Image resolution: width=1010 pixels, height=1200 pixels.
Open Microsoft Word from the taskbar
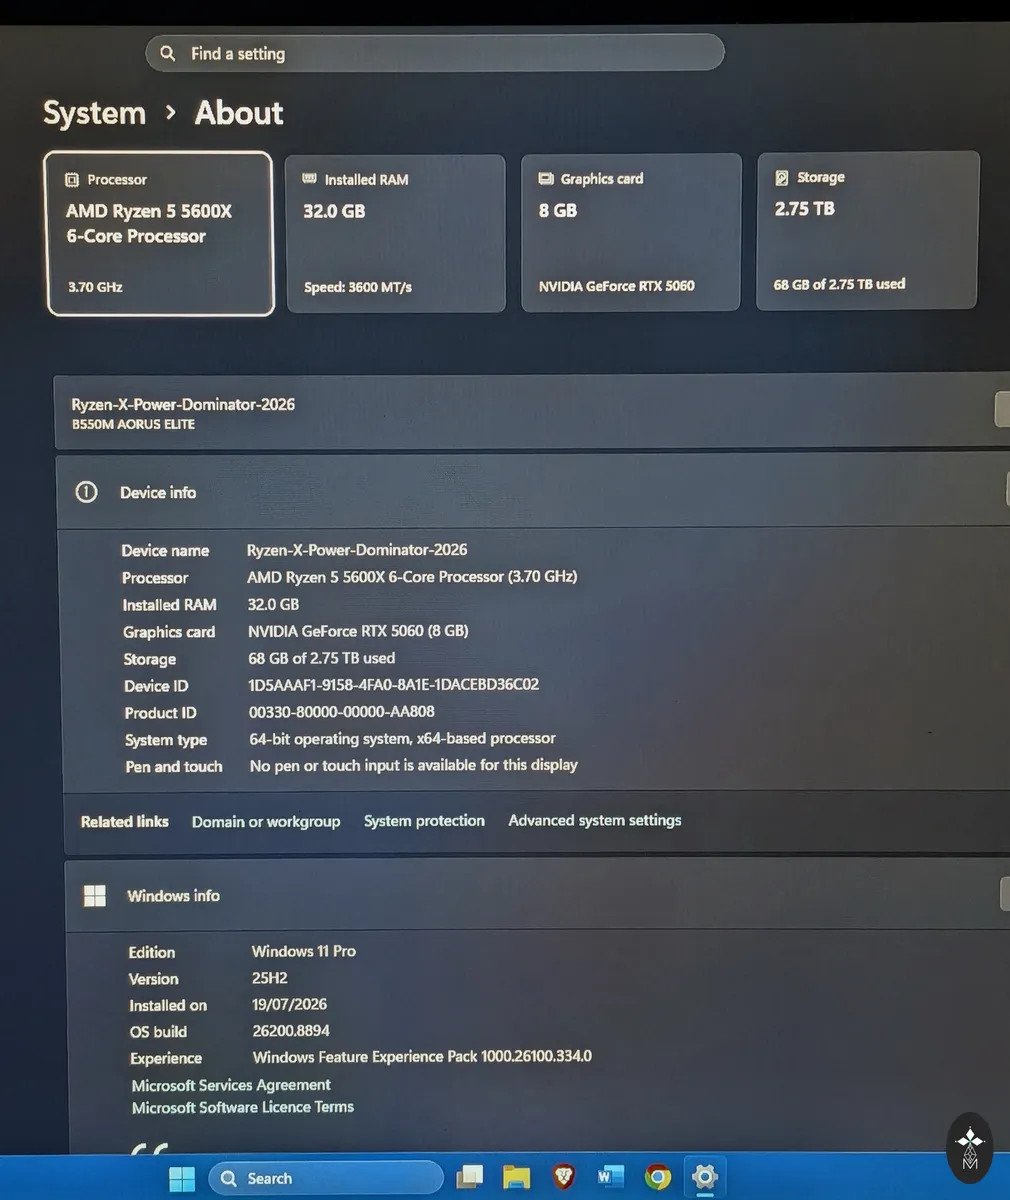610,1177
